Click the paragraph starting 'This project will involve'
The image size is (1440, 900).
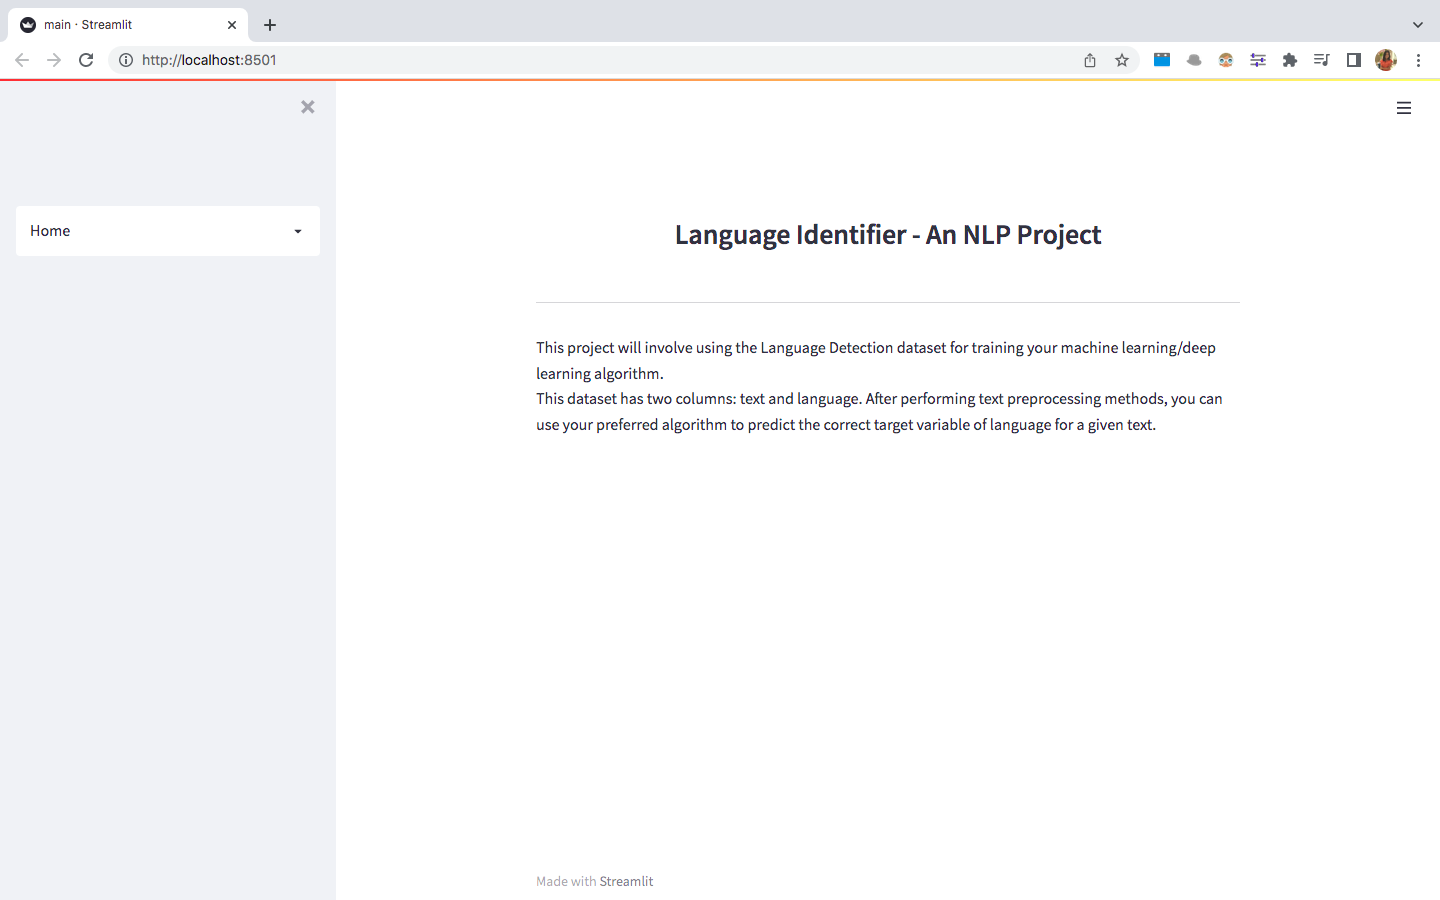[x=876, y=360]
